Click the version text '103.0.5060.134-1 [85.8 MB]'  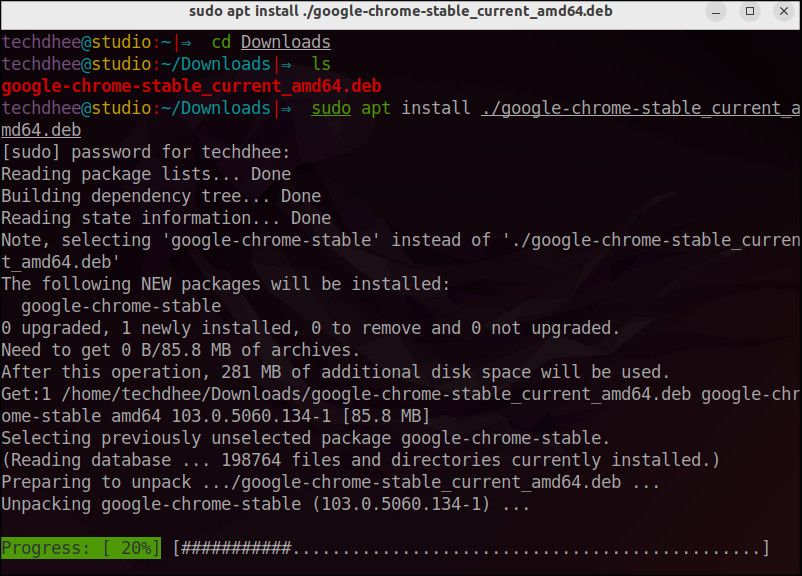coord(301,416)
